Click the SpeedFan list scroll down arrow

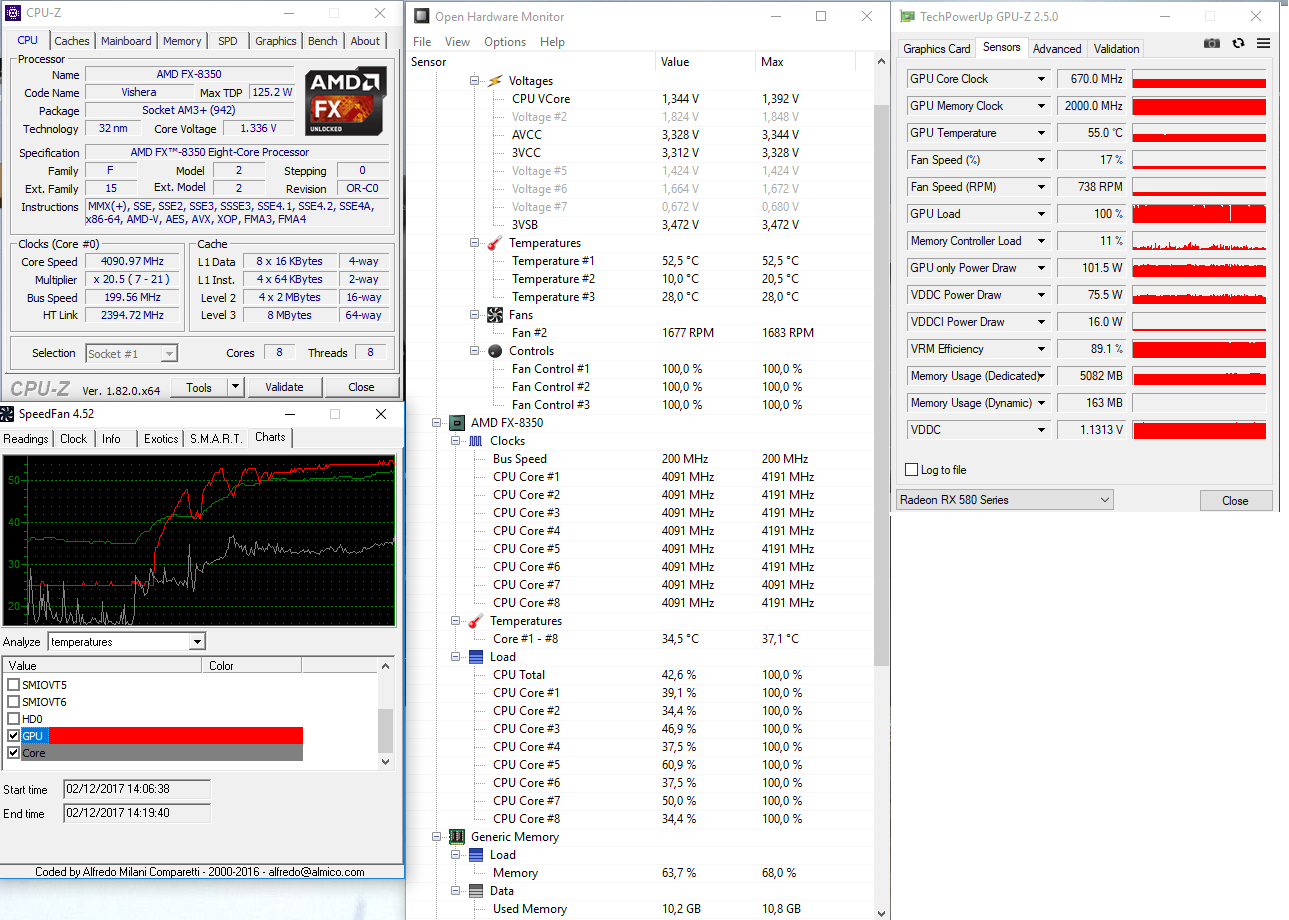[x=386, y=761]
